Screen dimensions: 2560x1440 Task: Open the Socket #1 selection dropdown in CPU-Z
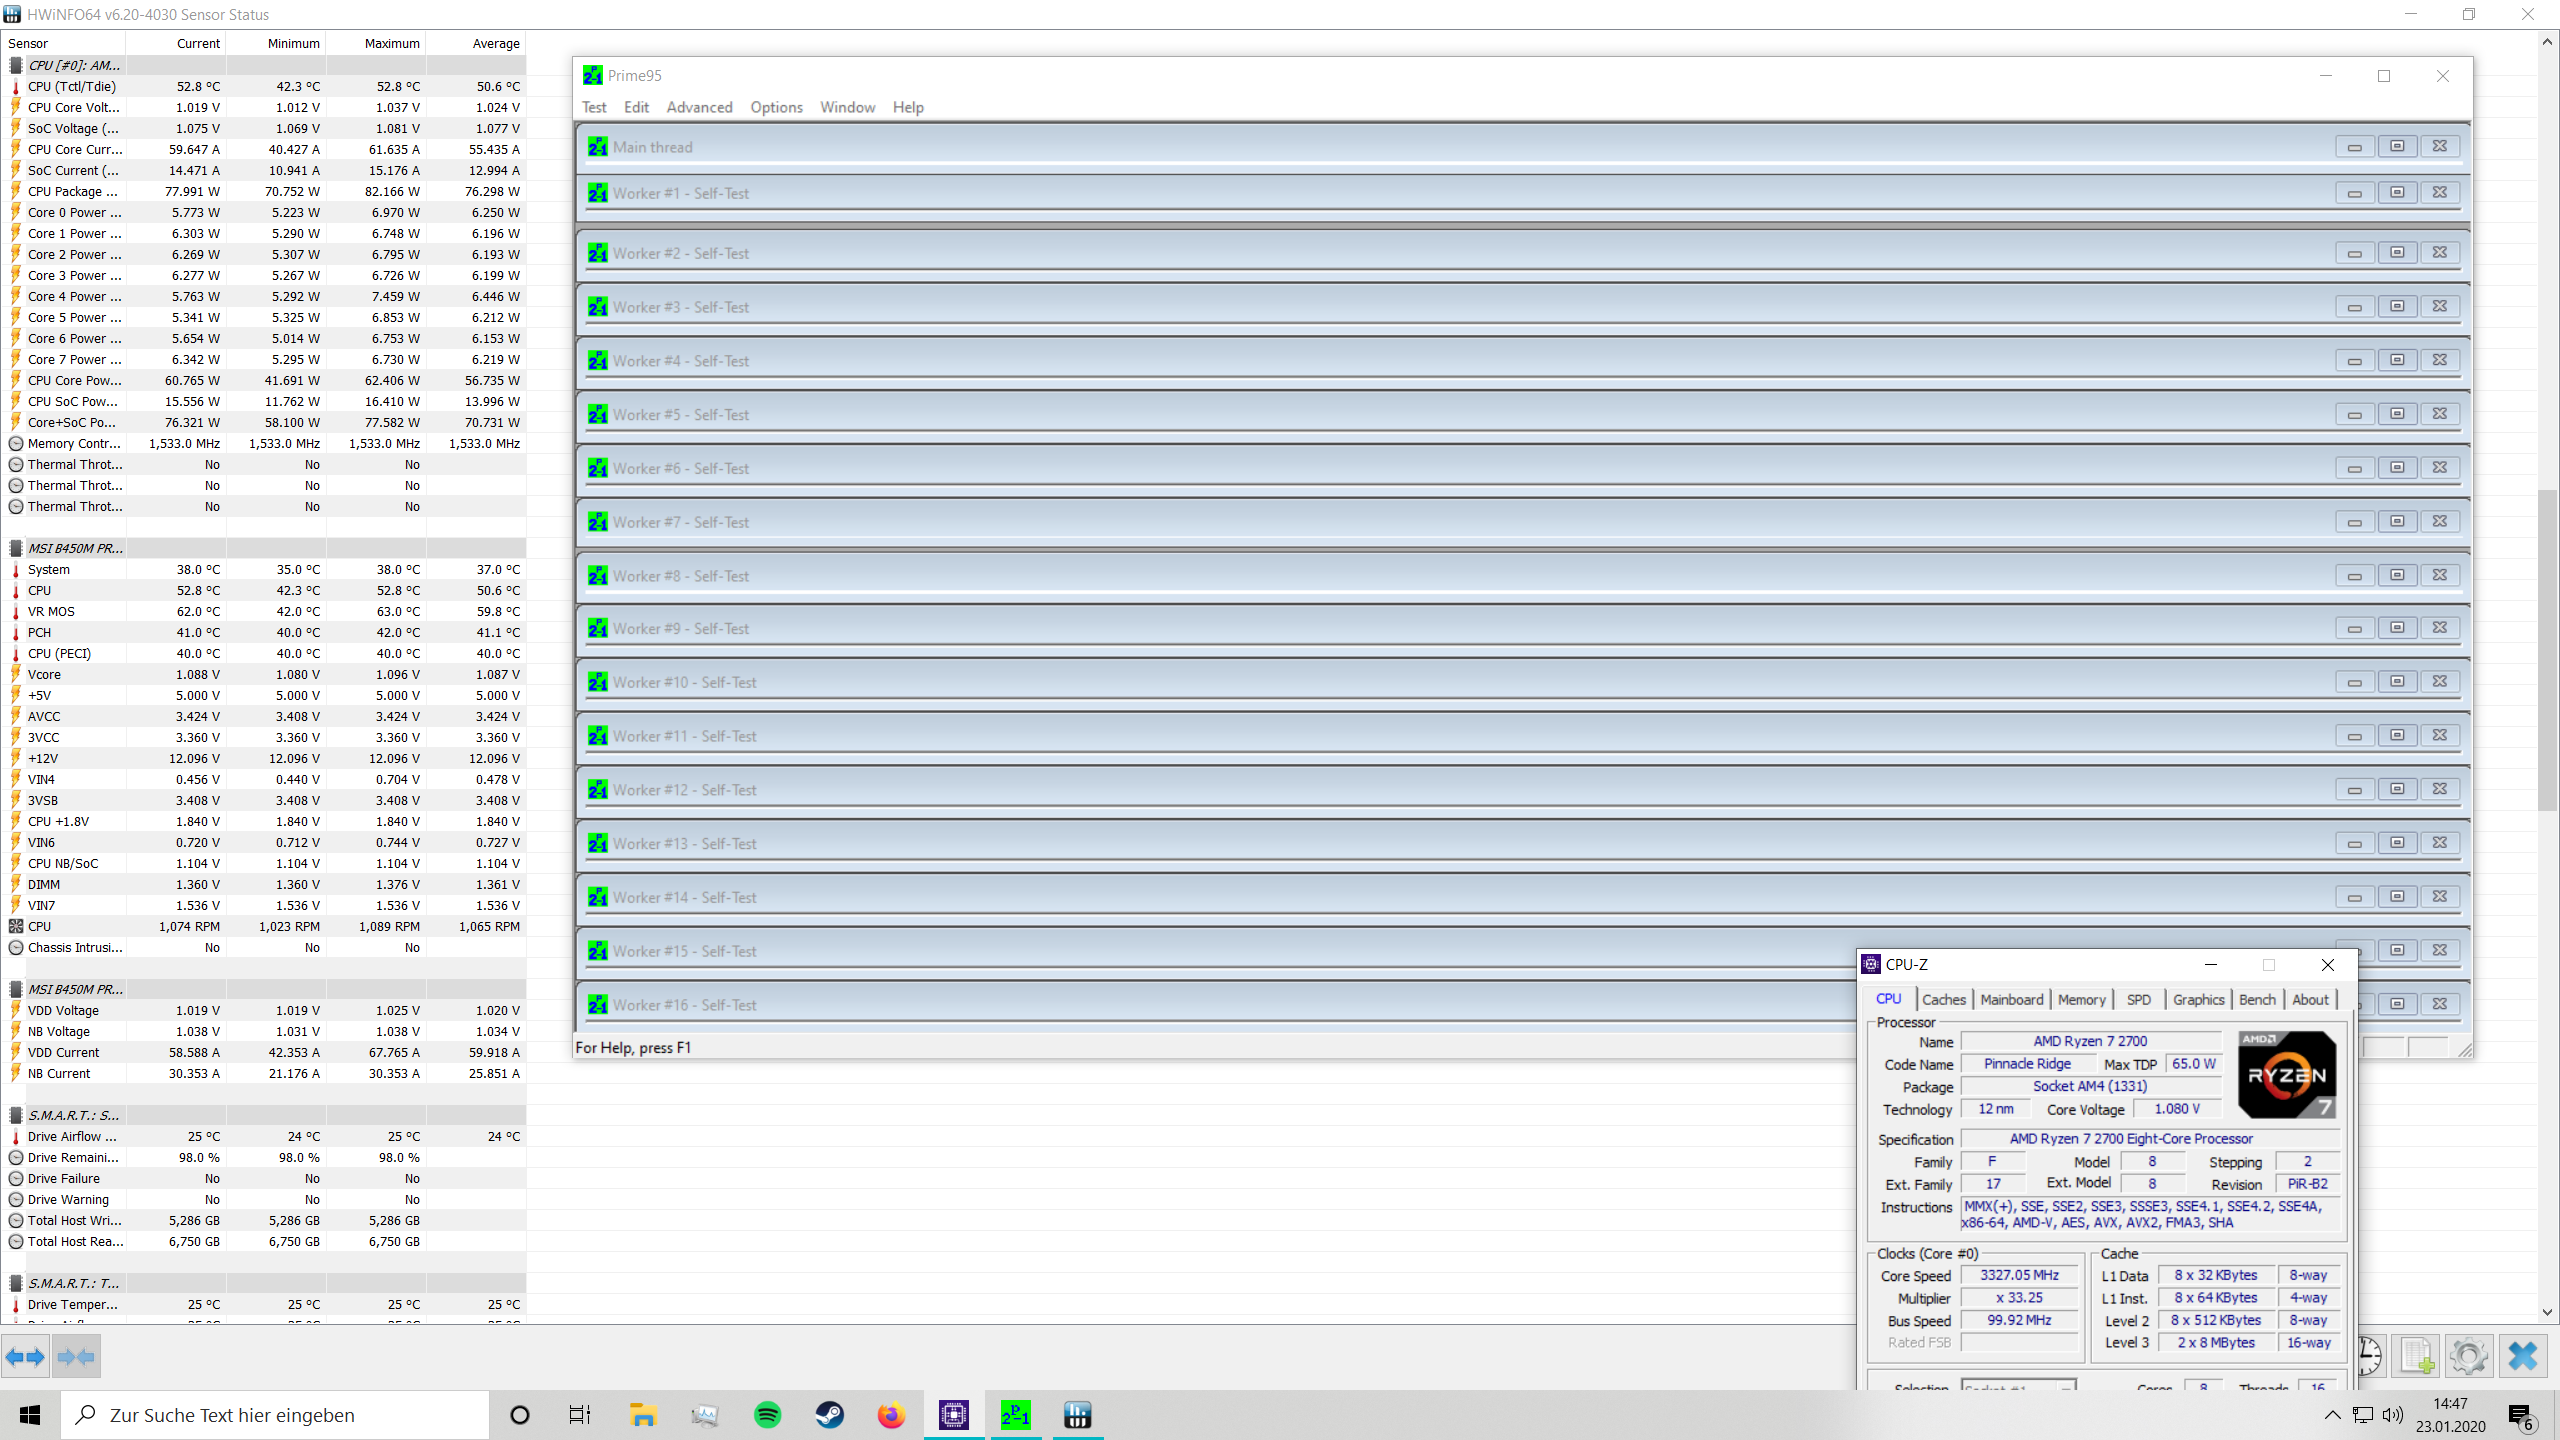coord(2065,1389)
